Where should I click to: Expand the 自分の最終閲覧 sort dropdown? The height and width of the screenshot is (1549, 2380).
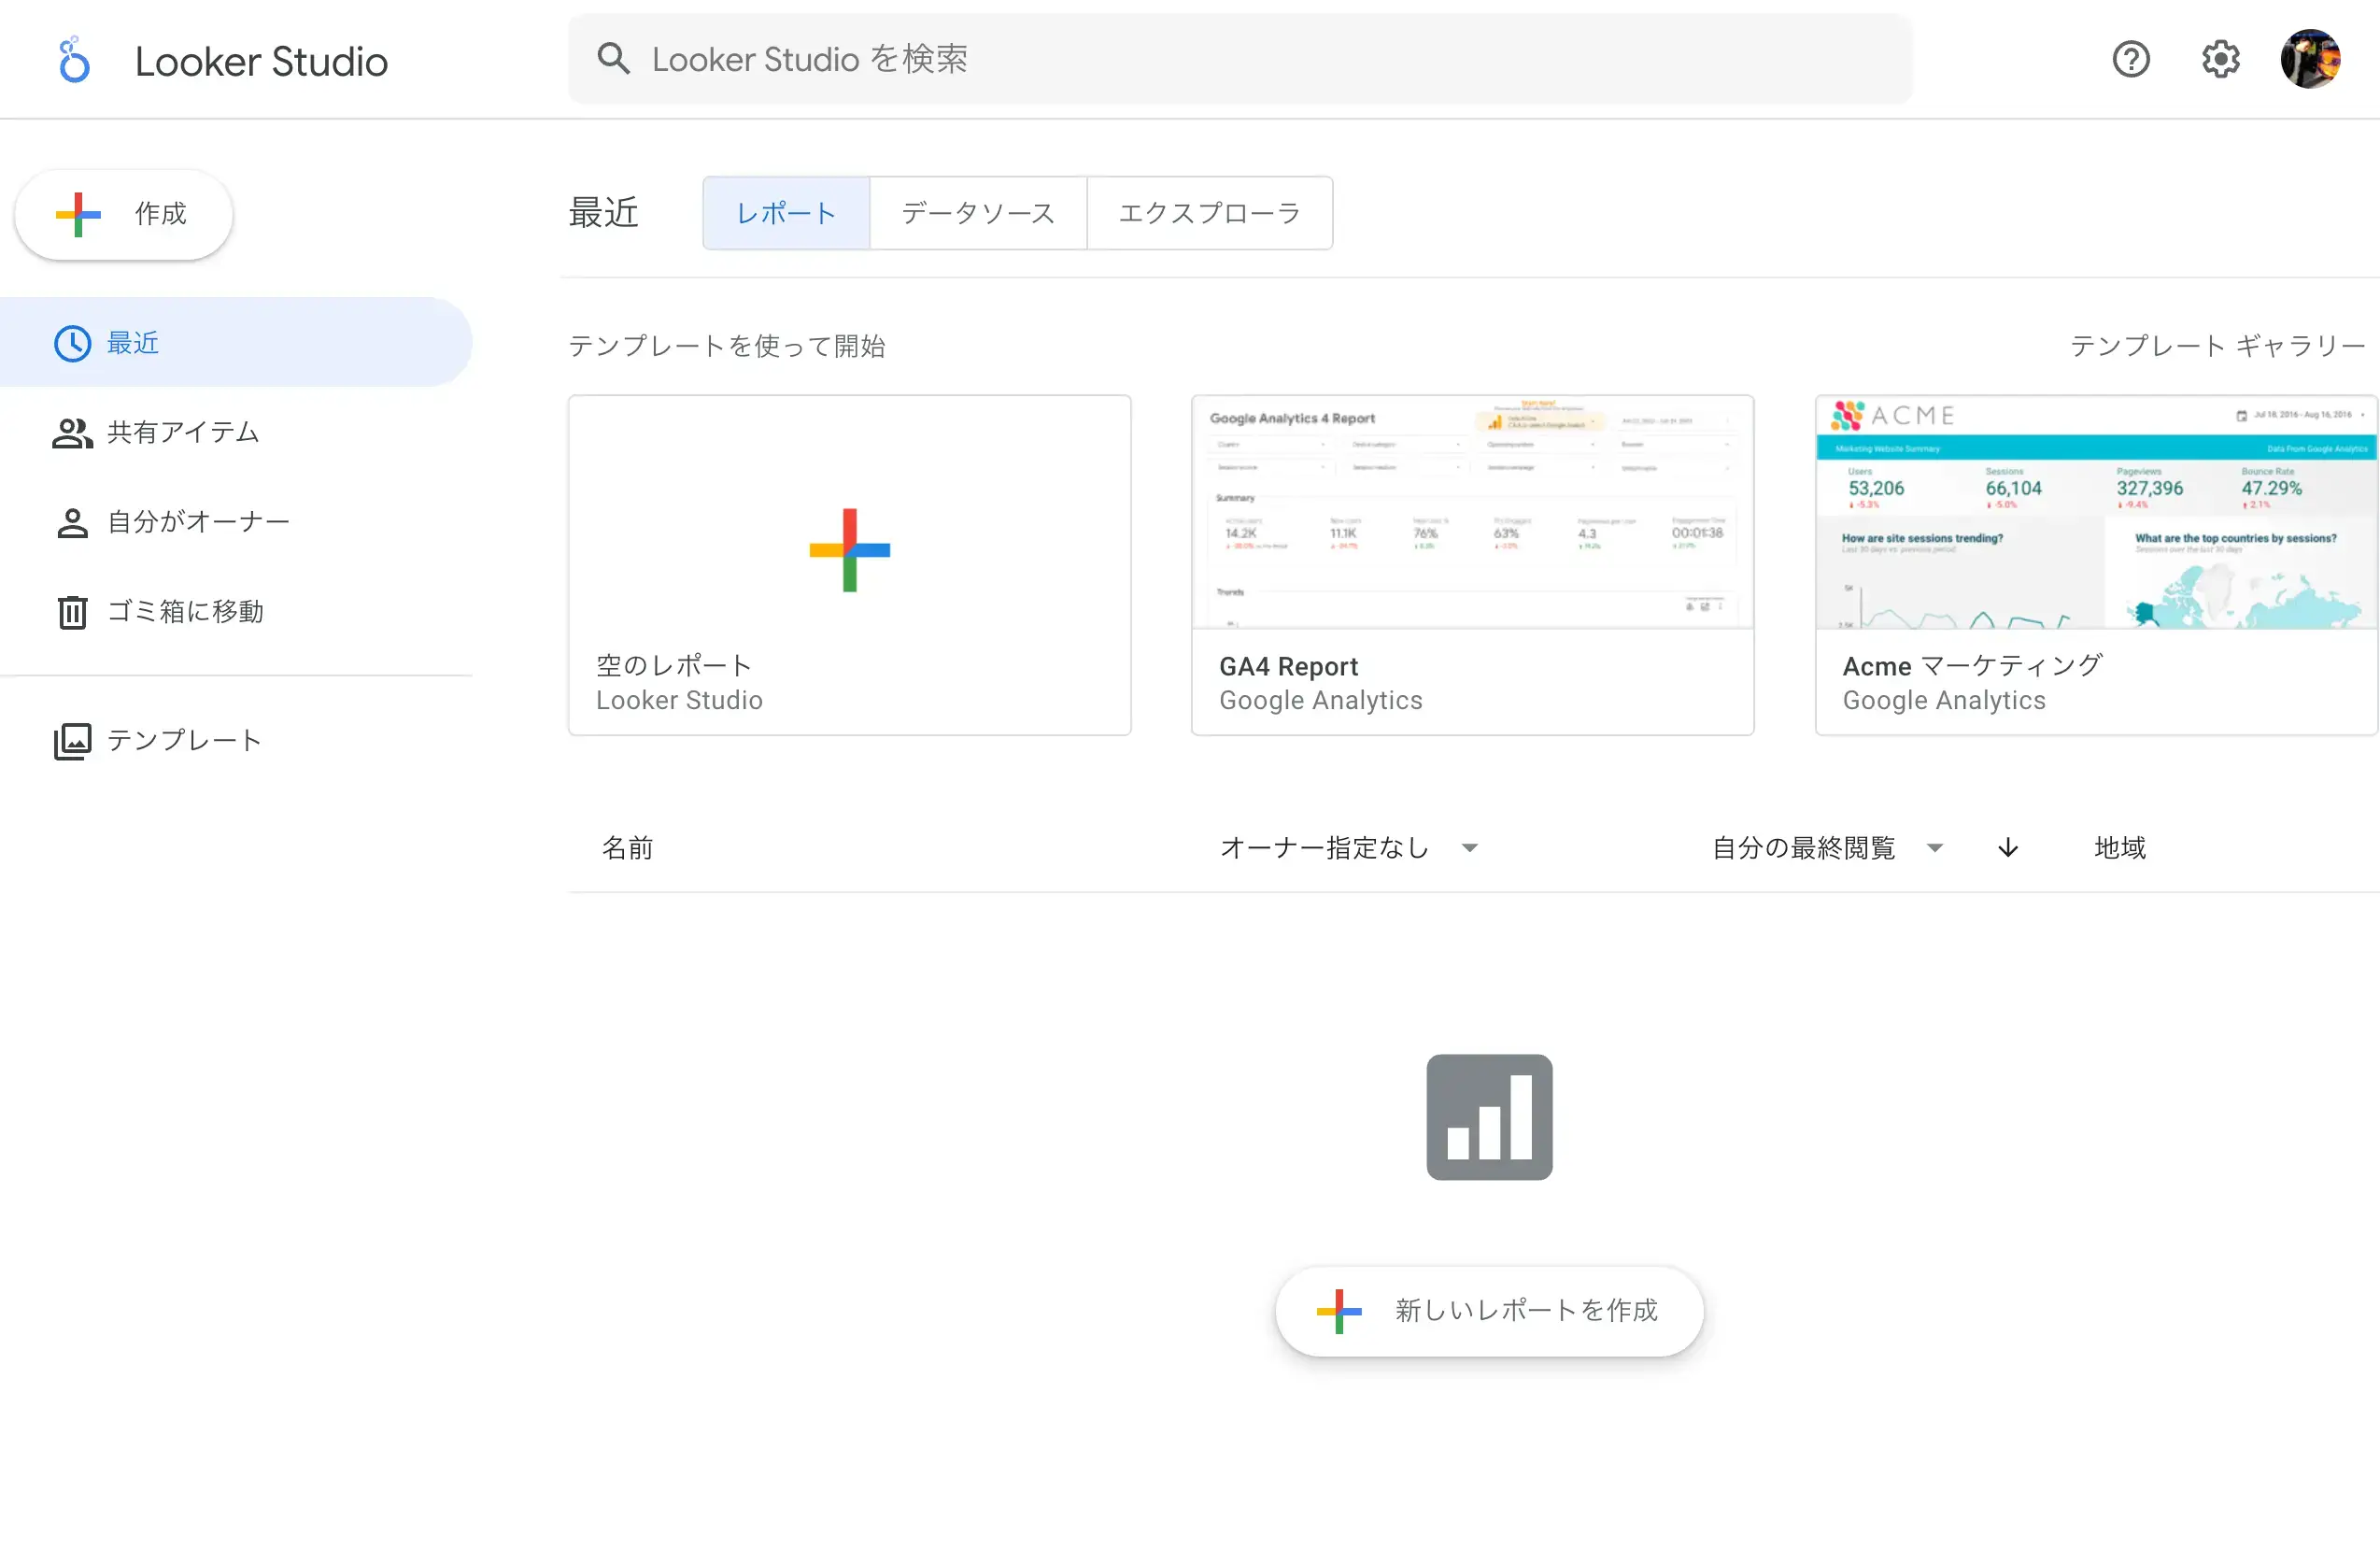pos(1827,848)
